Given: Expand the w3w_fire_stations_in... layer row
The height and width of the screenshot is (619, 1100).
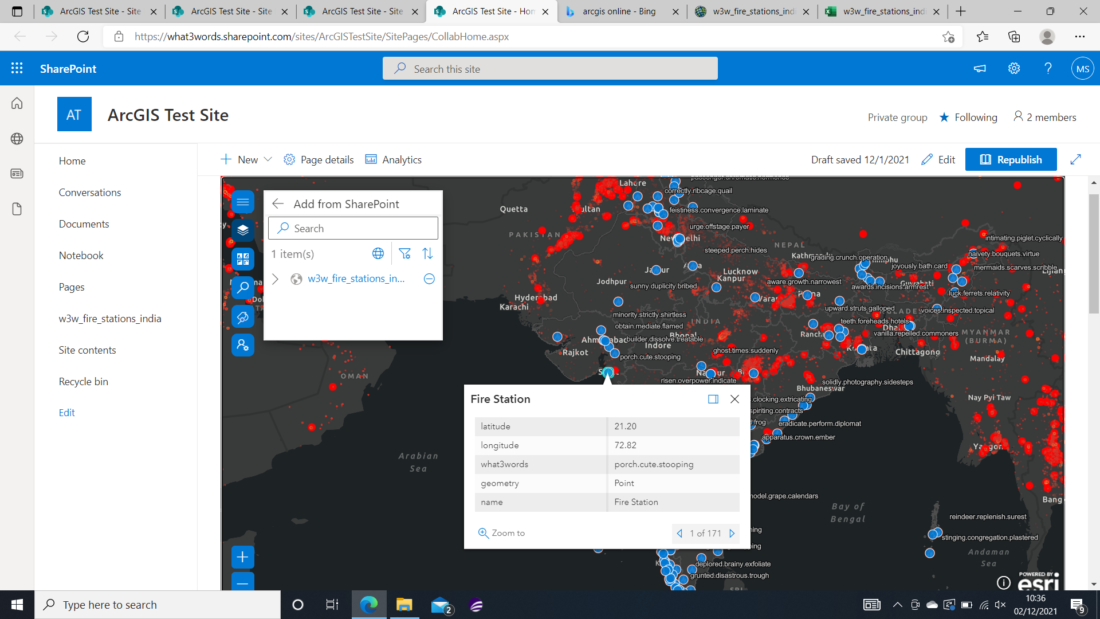Looking at the screenshot, I should pos(276,279).
